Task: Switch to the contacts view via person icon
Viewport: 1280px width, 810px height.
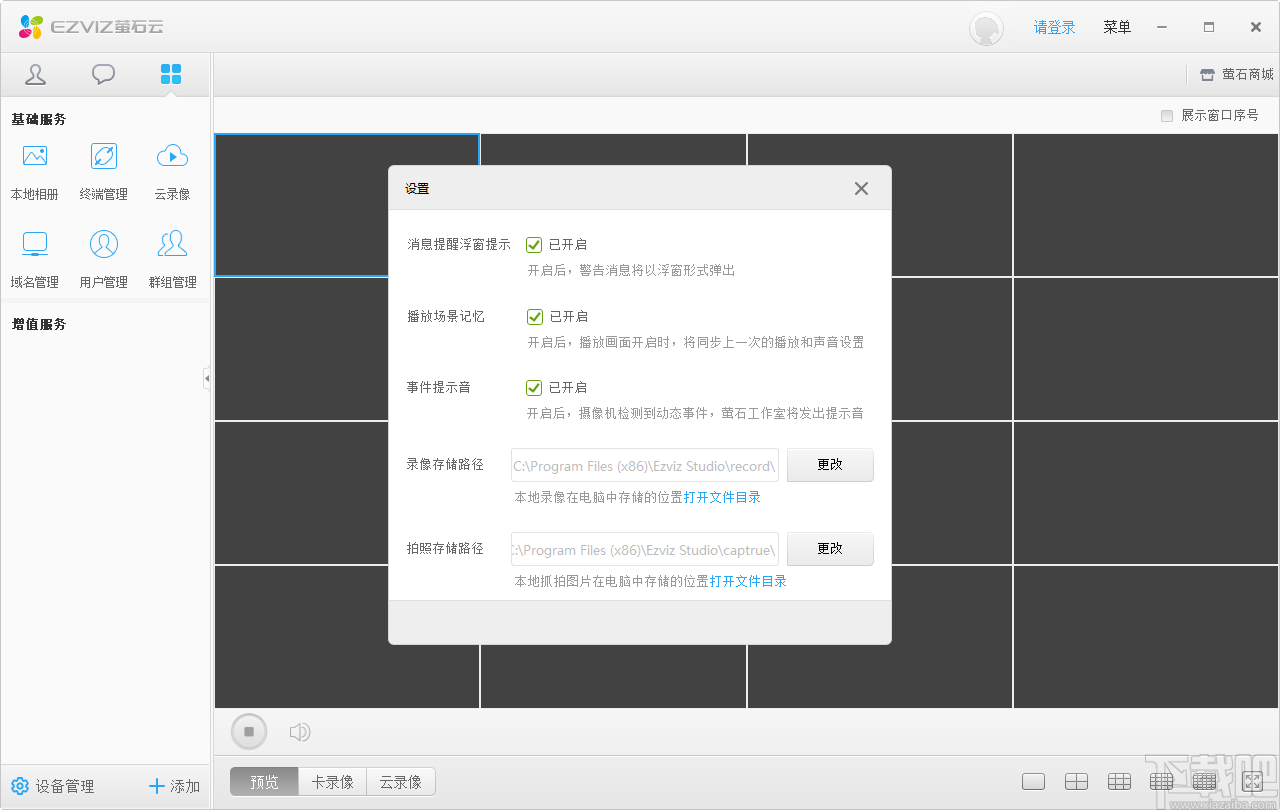Action: coord(35,73)
